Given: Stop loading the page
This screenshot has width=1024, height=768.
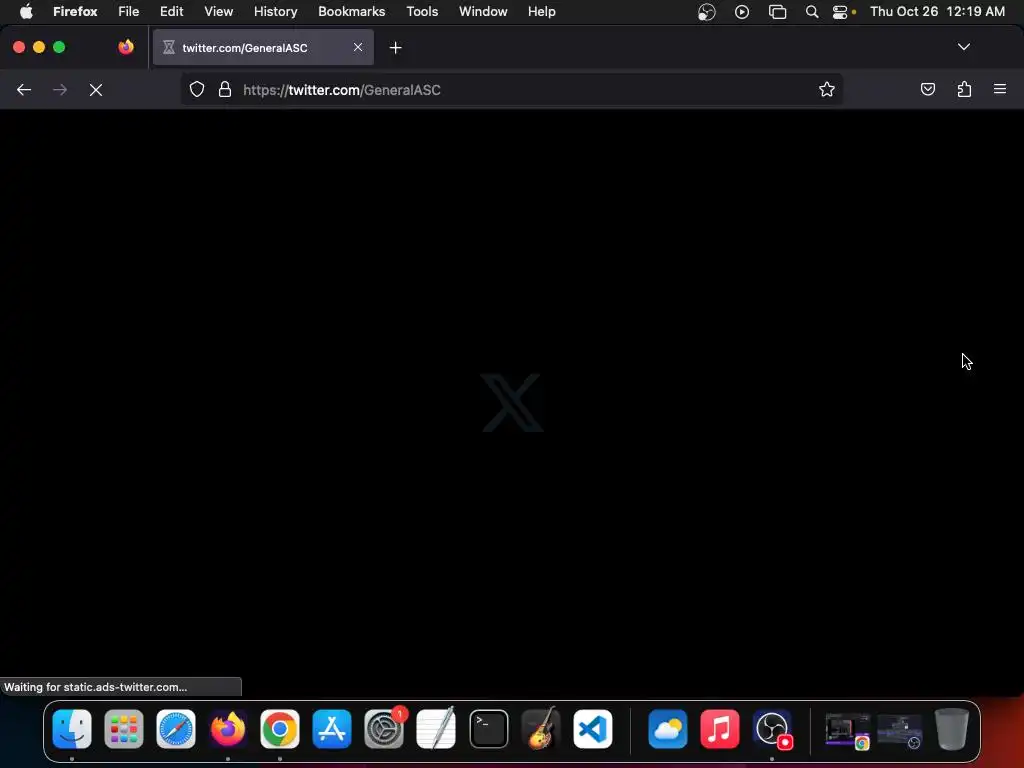Looking at the screenshot, I should tap(96, 89).
